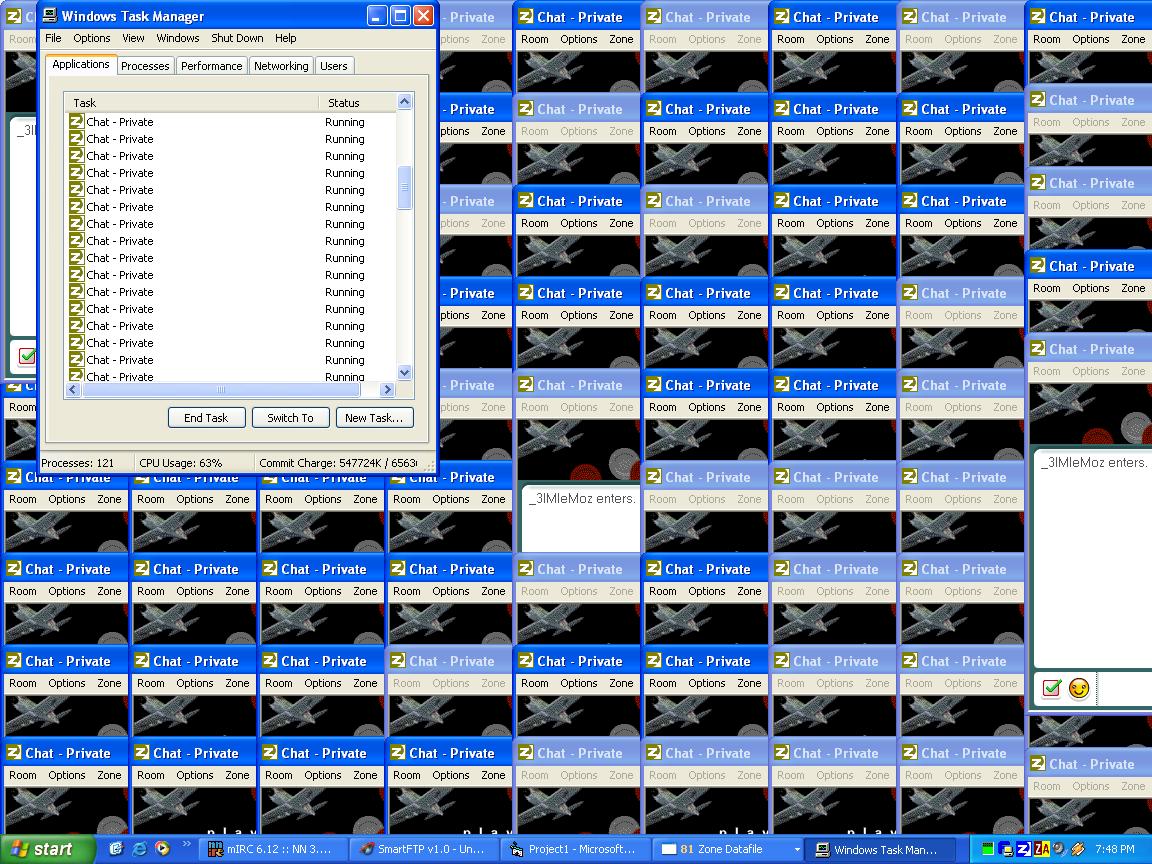Open the Shut Down menu

[237, 38]
